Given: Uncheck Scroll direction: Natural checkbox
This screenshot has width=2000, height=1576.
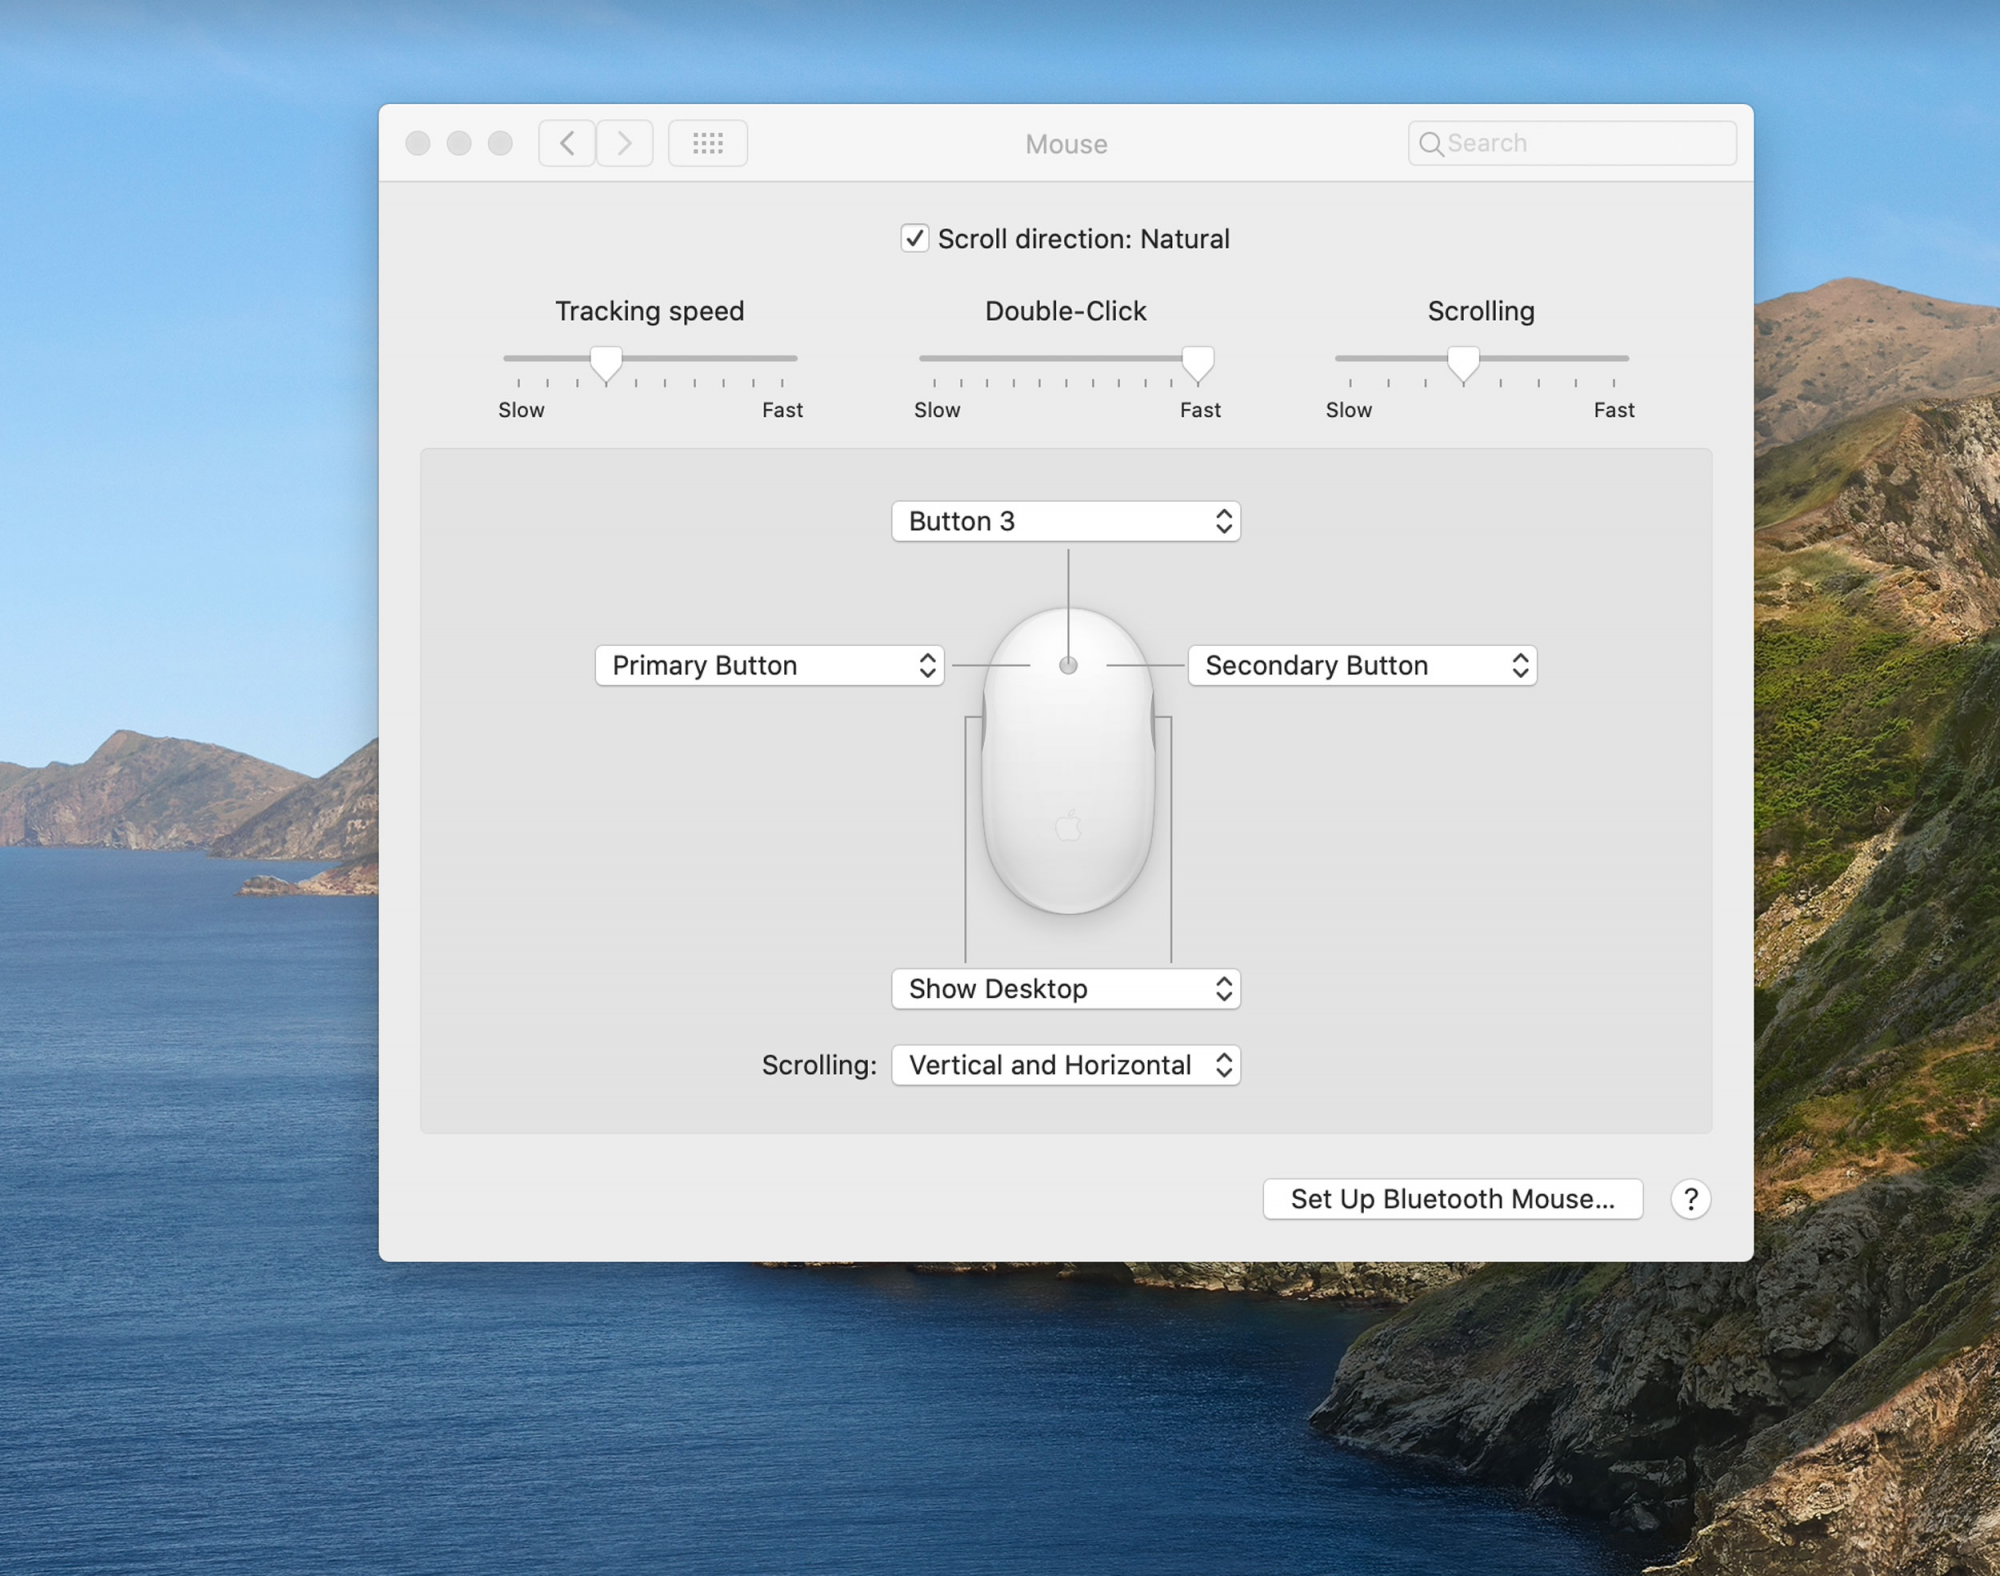Looking at the screenshot, I should point(914,238).
